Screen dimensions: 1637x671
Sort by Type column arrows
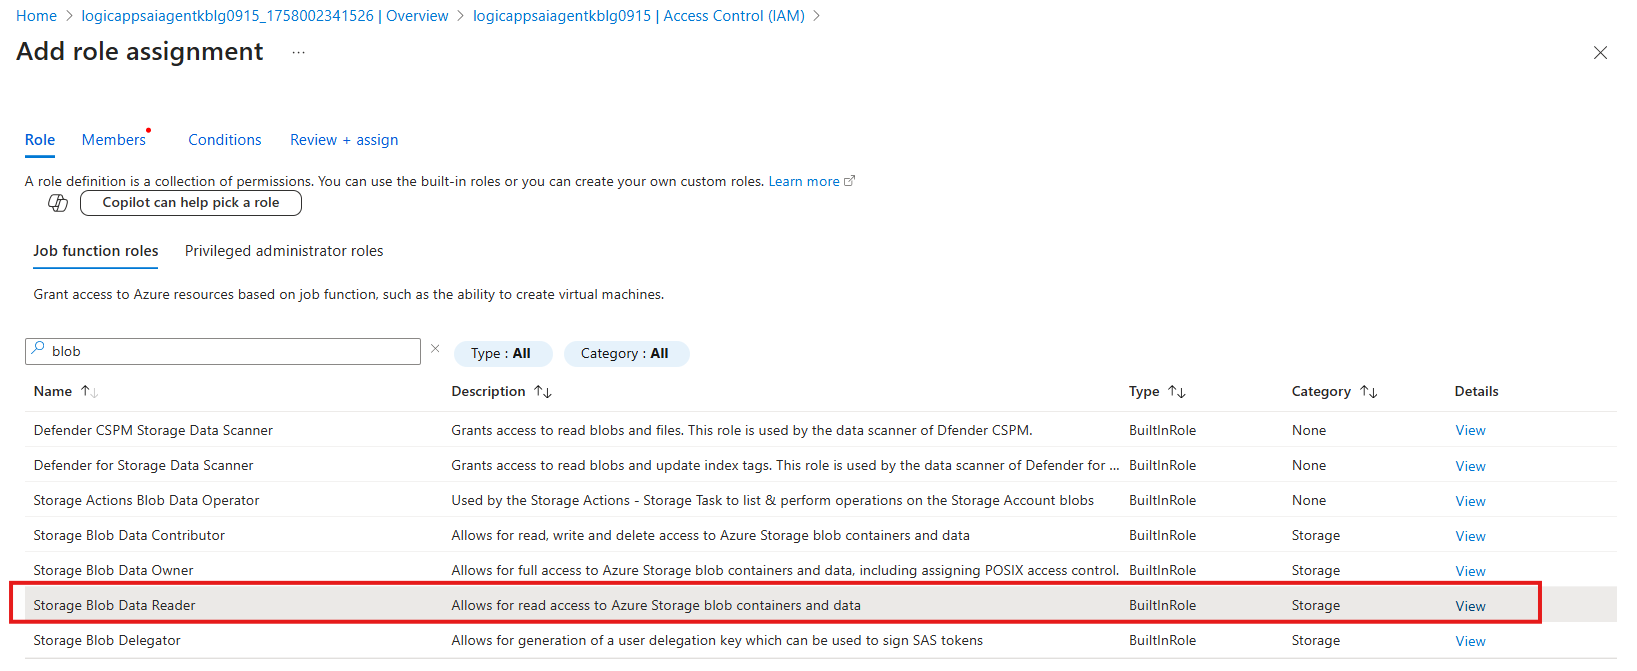[1177, 392]
